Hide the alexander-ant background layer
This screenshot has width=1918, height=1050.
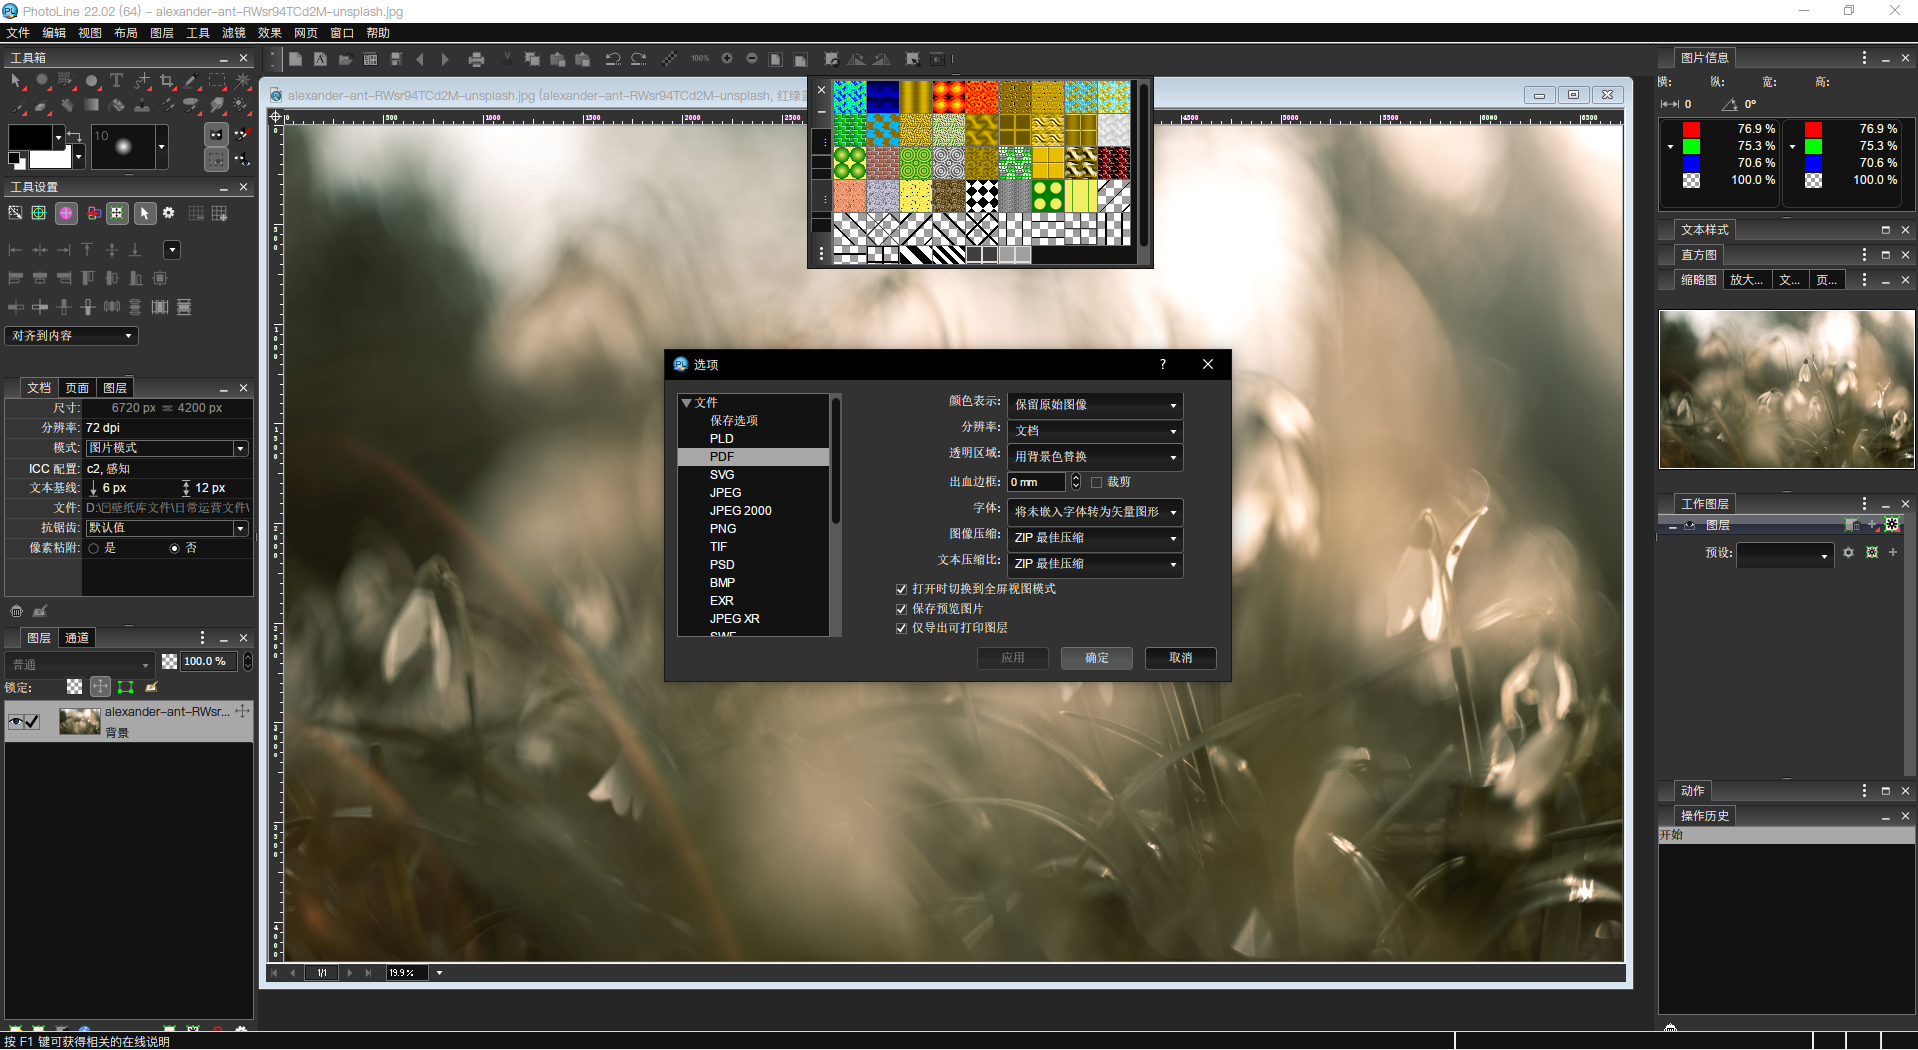16,721
